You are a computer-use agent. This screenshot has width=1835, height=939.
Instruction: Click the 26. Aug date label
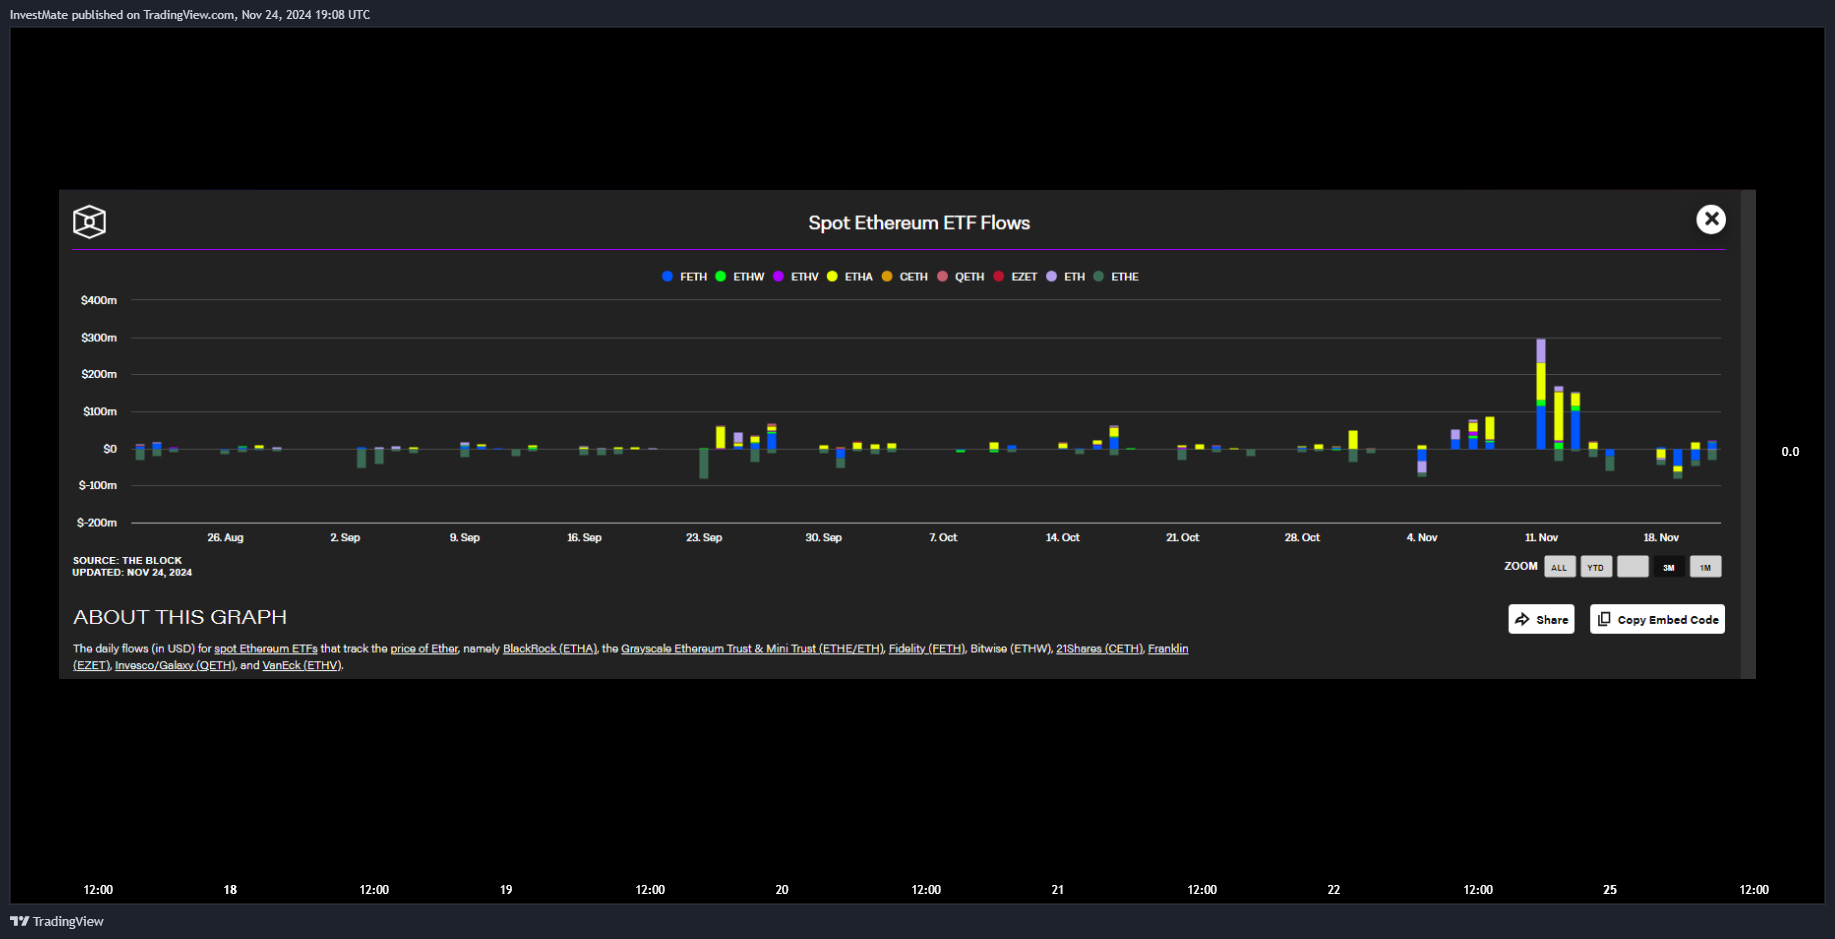225,538
